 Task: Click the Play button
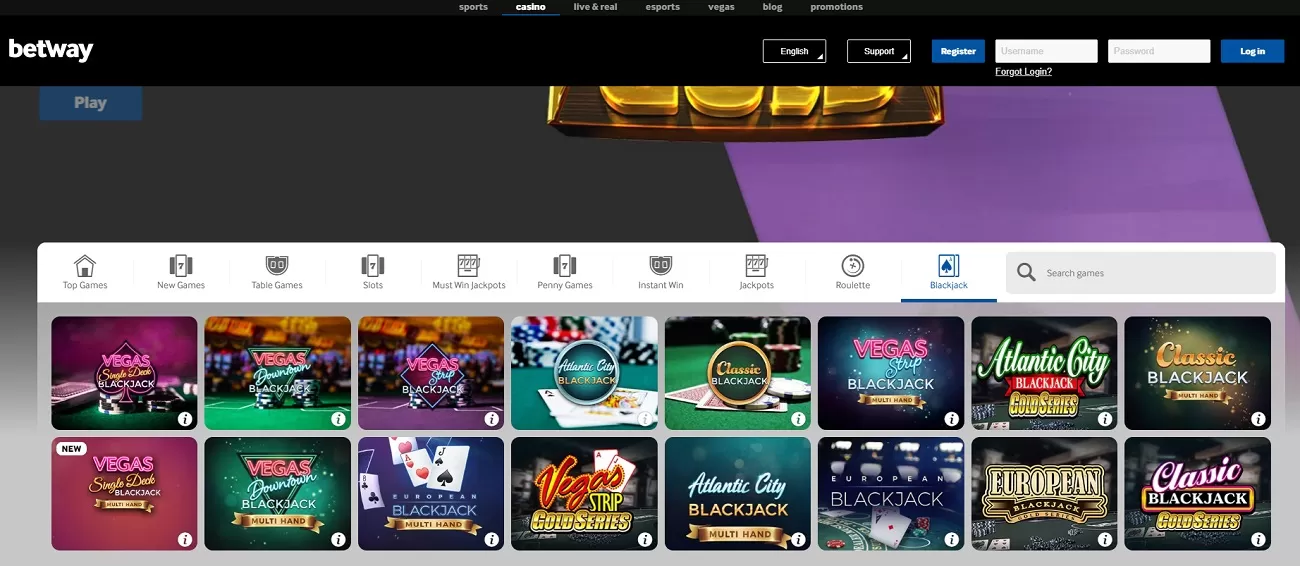pyautogui.click(x=90, y=102)
